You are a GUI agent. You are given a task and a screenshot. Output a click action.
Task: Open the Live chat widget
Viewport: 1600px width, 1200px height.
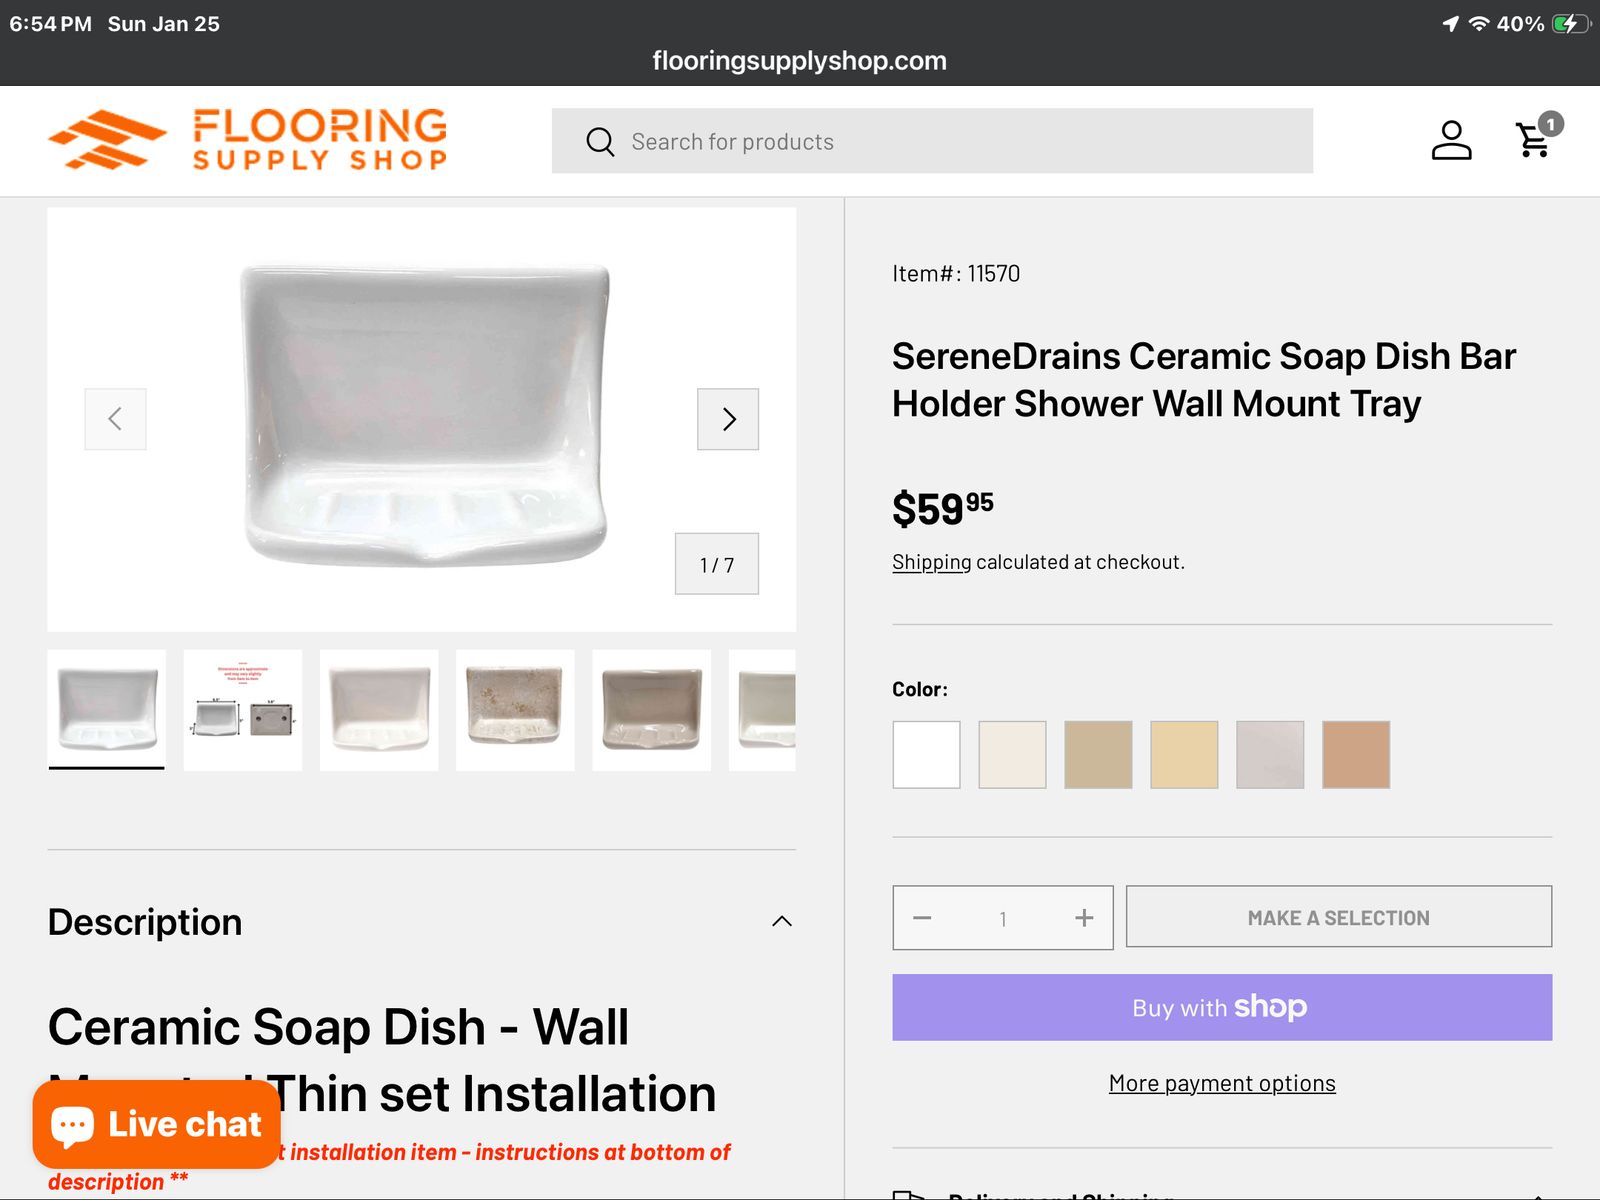click(x=156, y=1124)
